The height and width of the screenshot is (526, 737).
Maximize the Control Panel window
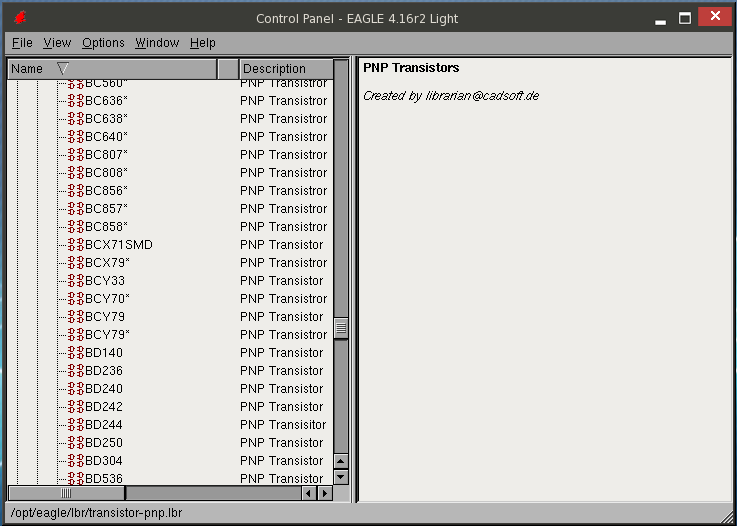click(685, 18)
